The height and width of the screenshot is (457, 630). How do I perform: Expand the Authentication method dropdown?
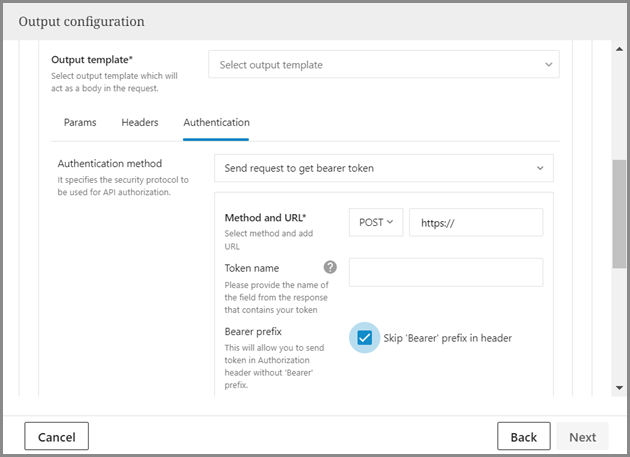pos(383,168)
